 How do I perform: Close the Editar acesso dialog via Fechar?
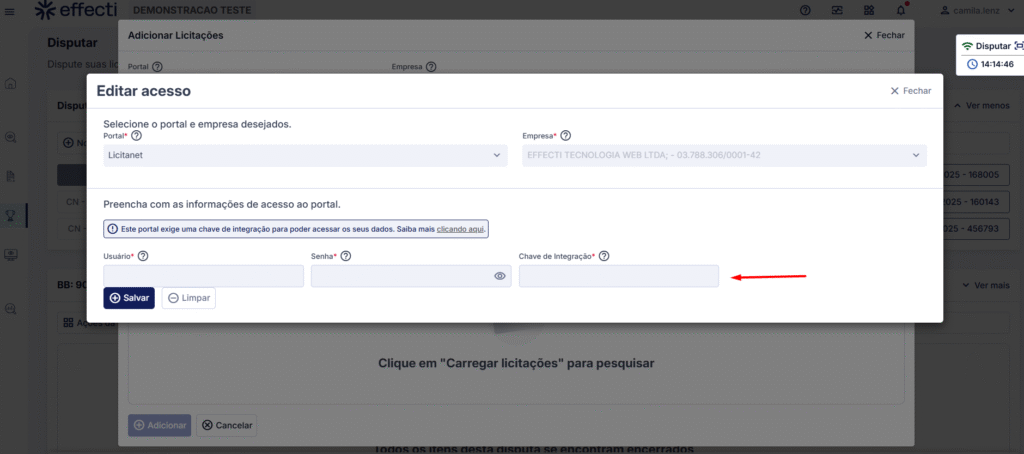910,91
